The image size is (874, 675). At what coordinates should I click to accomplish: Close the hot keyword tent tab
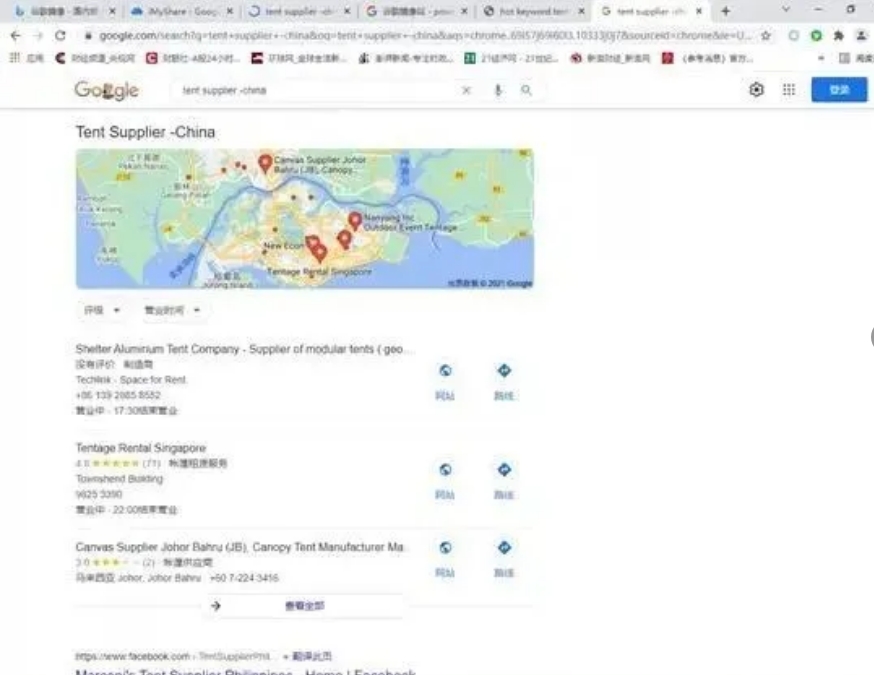pos(581,11)
